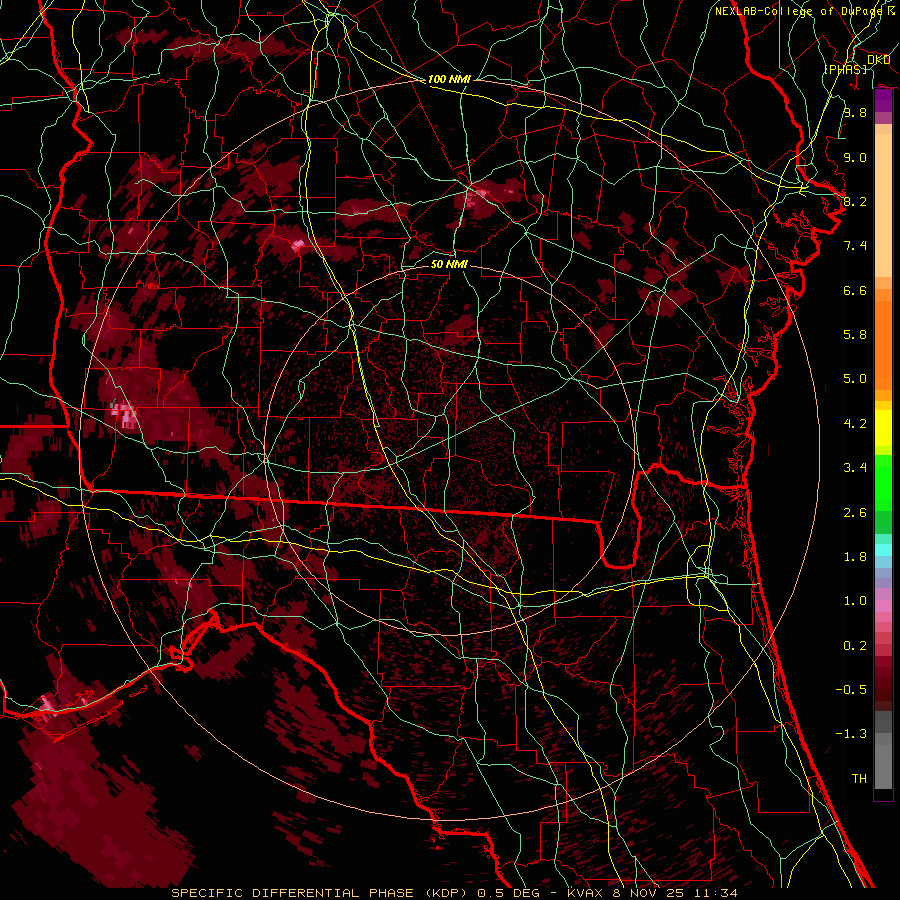Pick the bright green segment of the color bar
Screen dimensions: 900x900
(883, 482)
